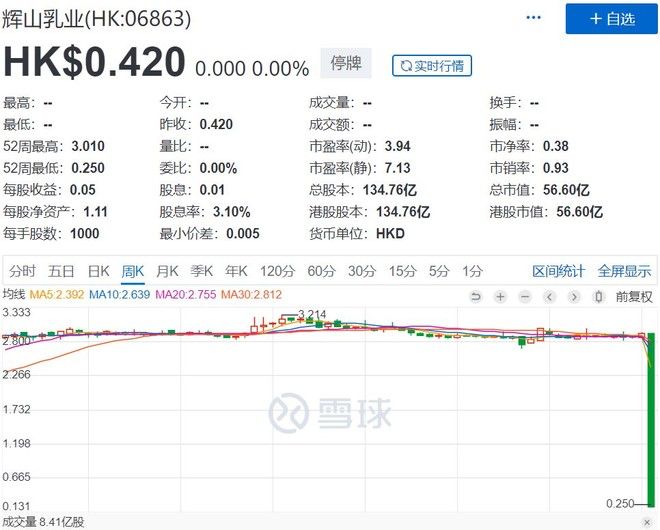Image resolution: width=660 pixels, height=530 pixels.
Task: Click the 52周最高 value 3.010
Action: tap(88, 146)
